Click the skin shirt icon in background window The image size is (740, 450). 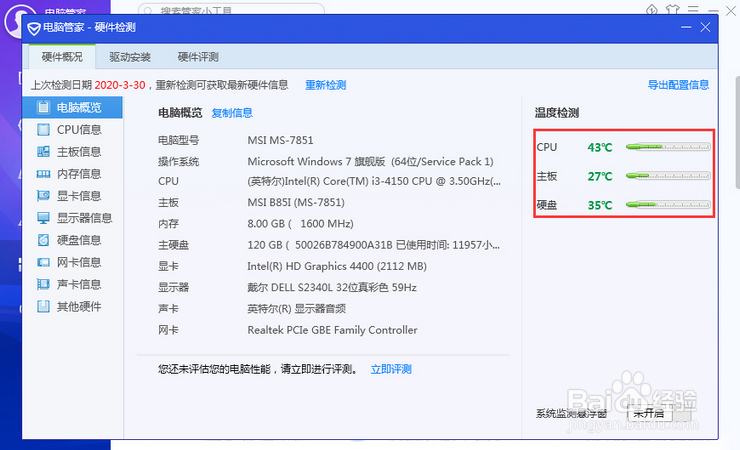pos(673,9)
